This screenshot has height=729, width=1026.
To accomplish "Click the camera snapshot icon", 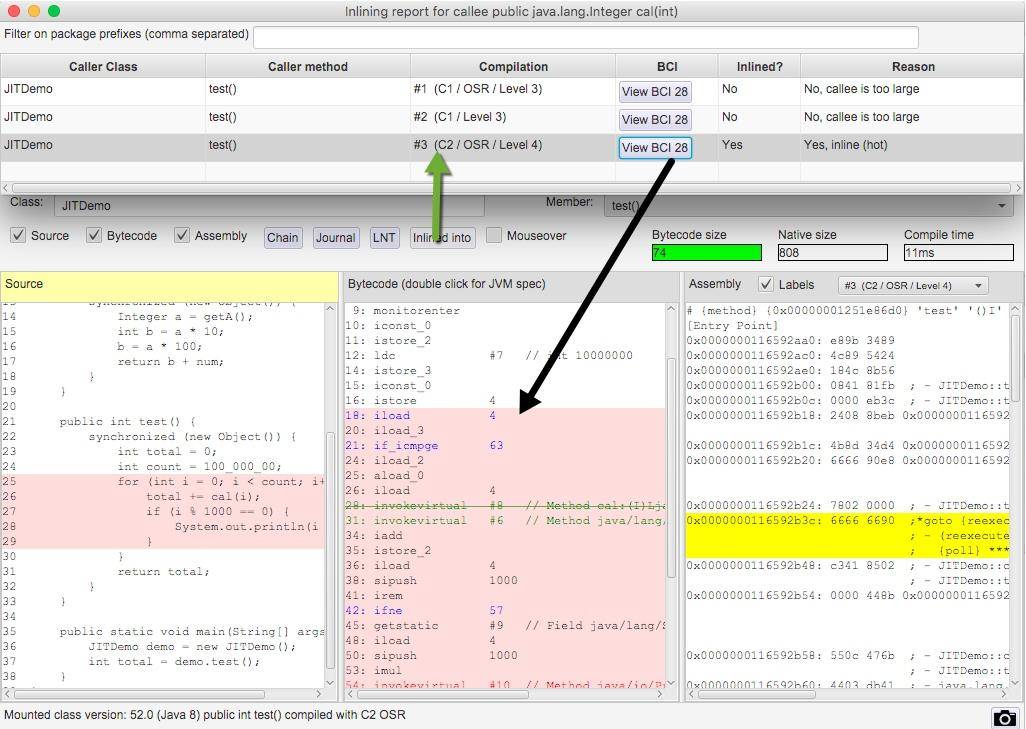I will pyautogui.click(x=1004, y=717).
